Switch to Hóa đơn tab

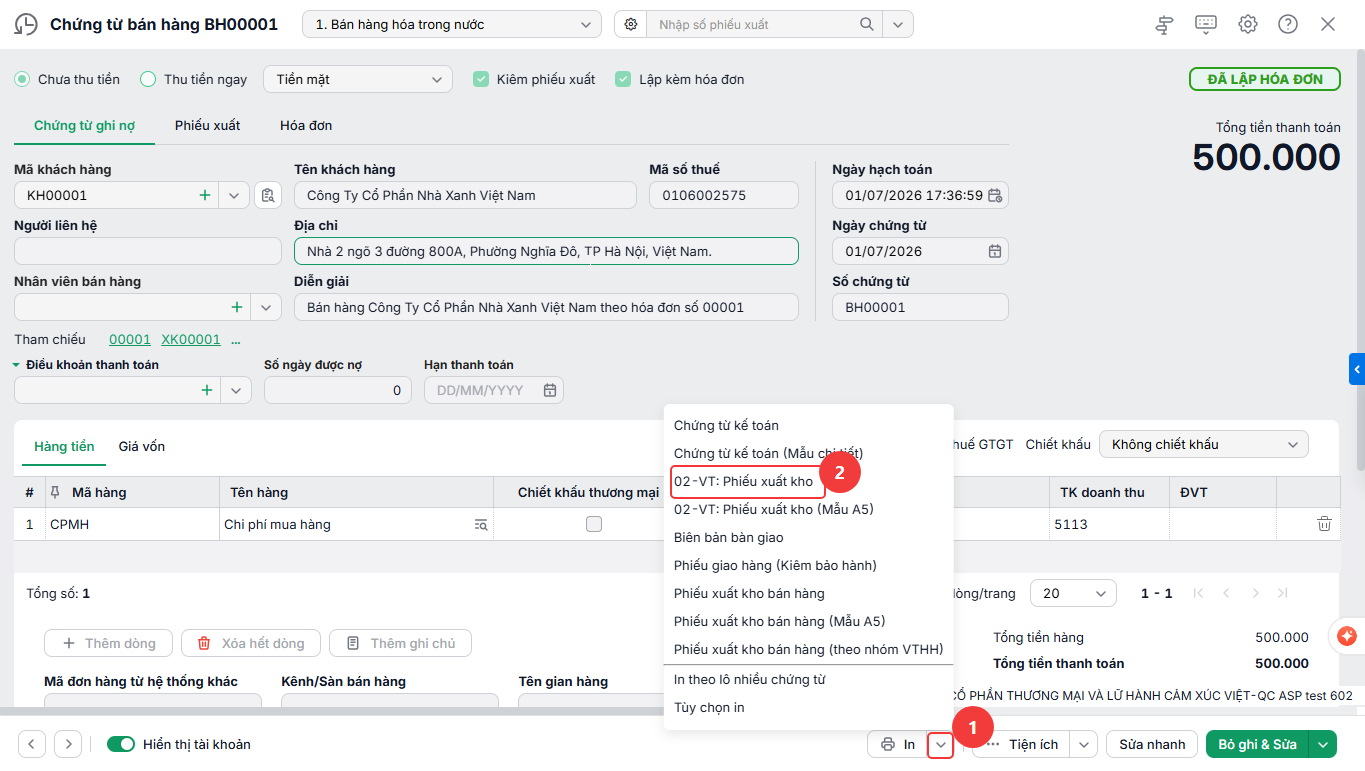(306, 125)
